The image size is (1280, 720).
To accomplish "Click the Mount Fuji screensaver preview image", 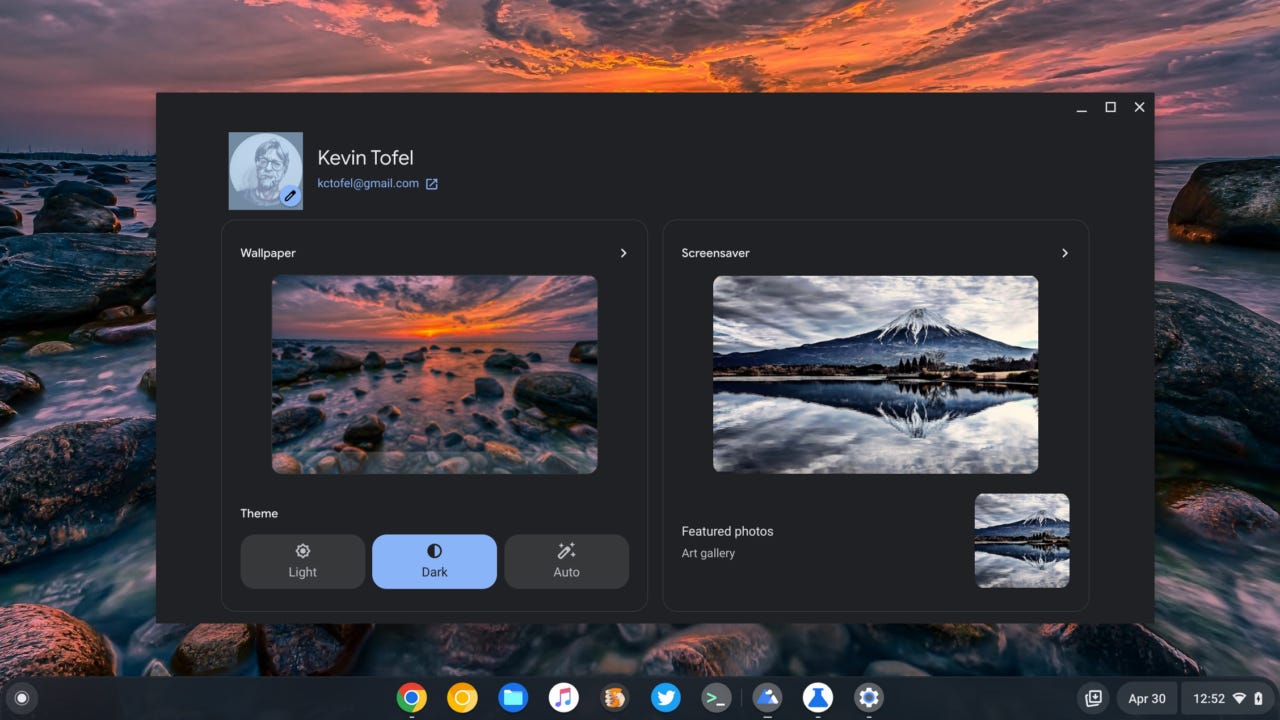I will tap(875, 374).
